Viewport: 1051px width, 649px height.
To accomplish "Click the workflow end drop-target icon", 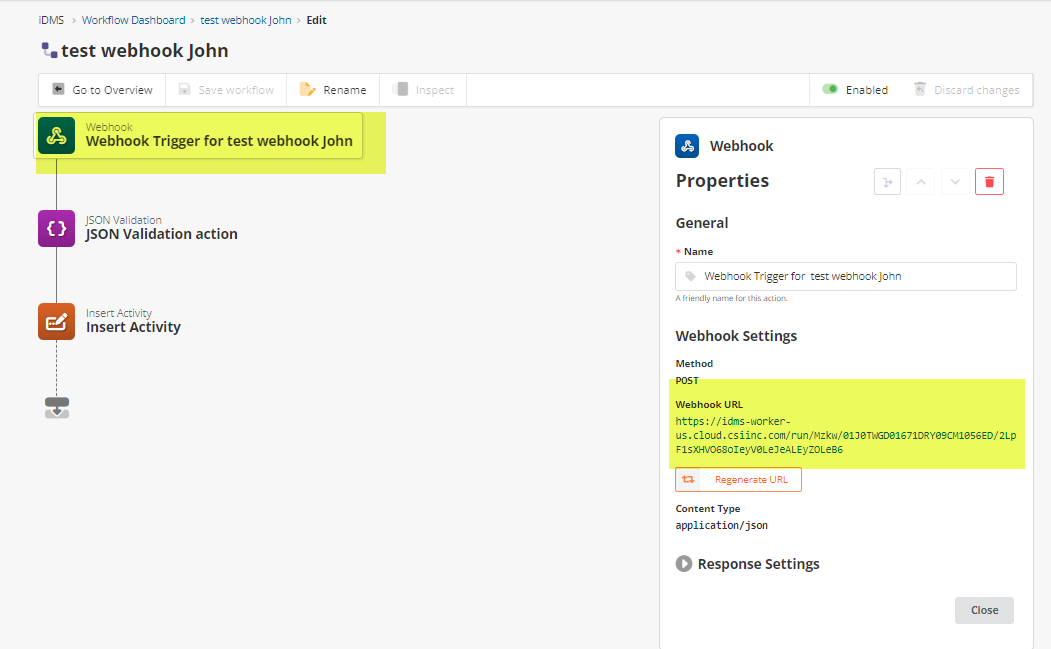I will coord(57,407).
